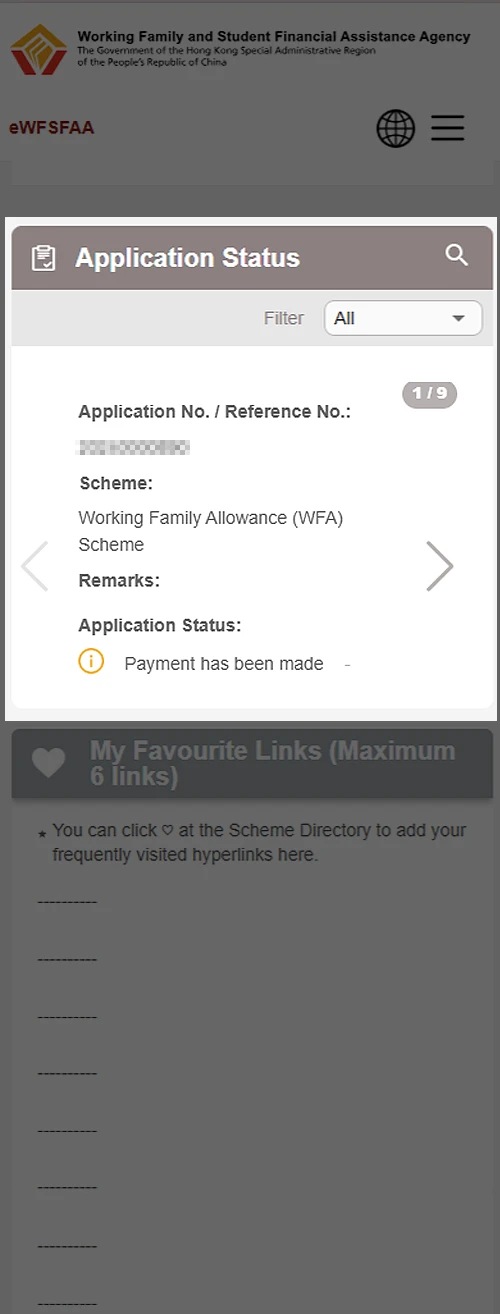This screenshot has width=500, height=1314.
Task: Click the orange info icon by payment status
Action: 91,662
